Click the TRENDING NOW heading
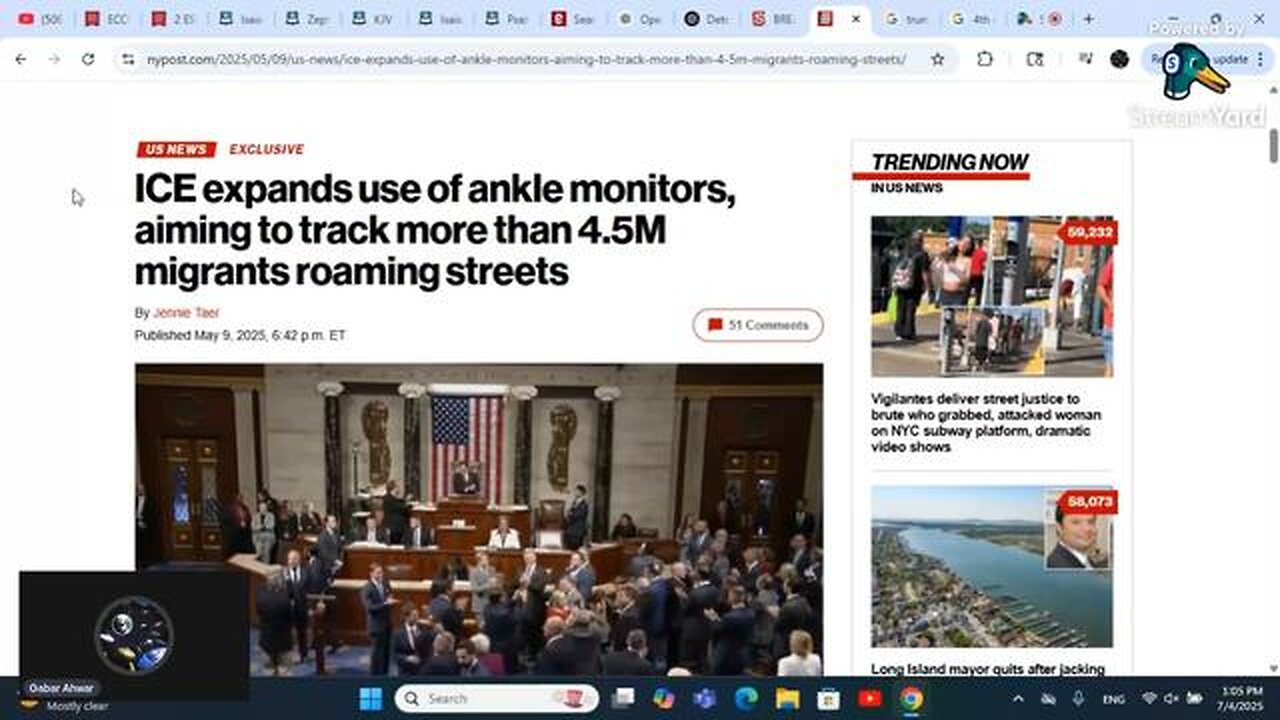The image size is (1280, 720). pos(949,162)
